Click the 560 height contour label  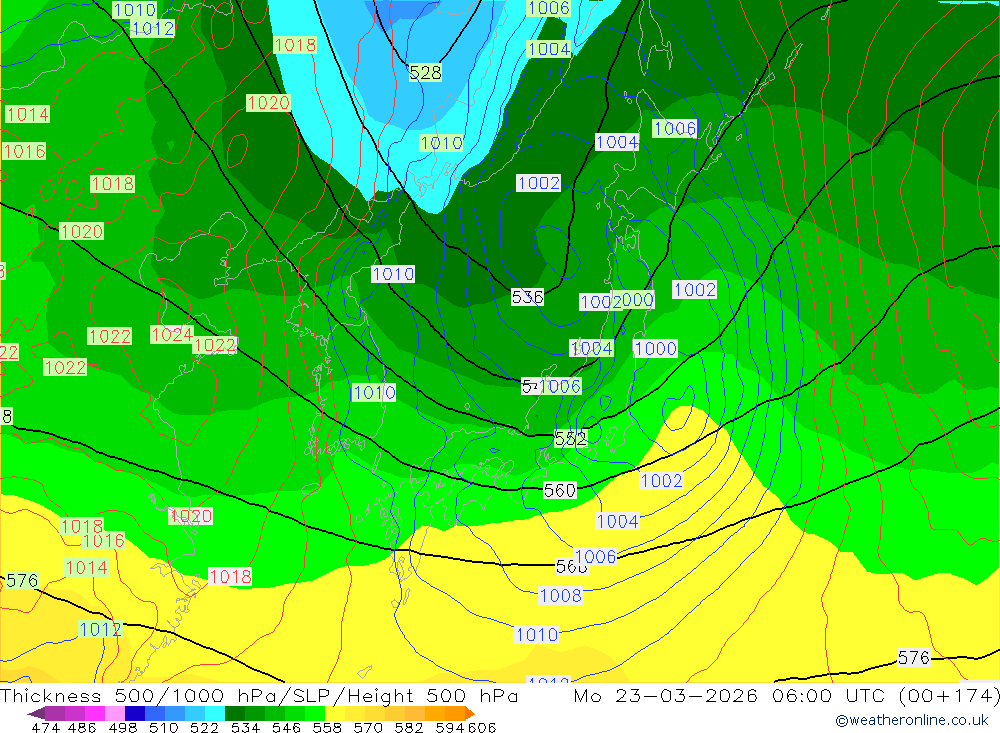(560, 490)
